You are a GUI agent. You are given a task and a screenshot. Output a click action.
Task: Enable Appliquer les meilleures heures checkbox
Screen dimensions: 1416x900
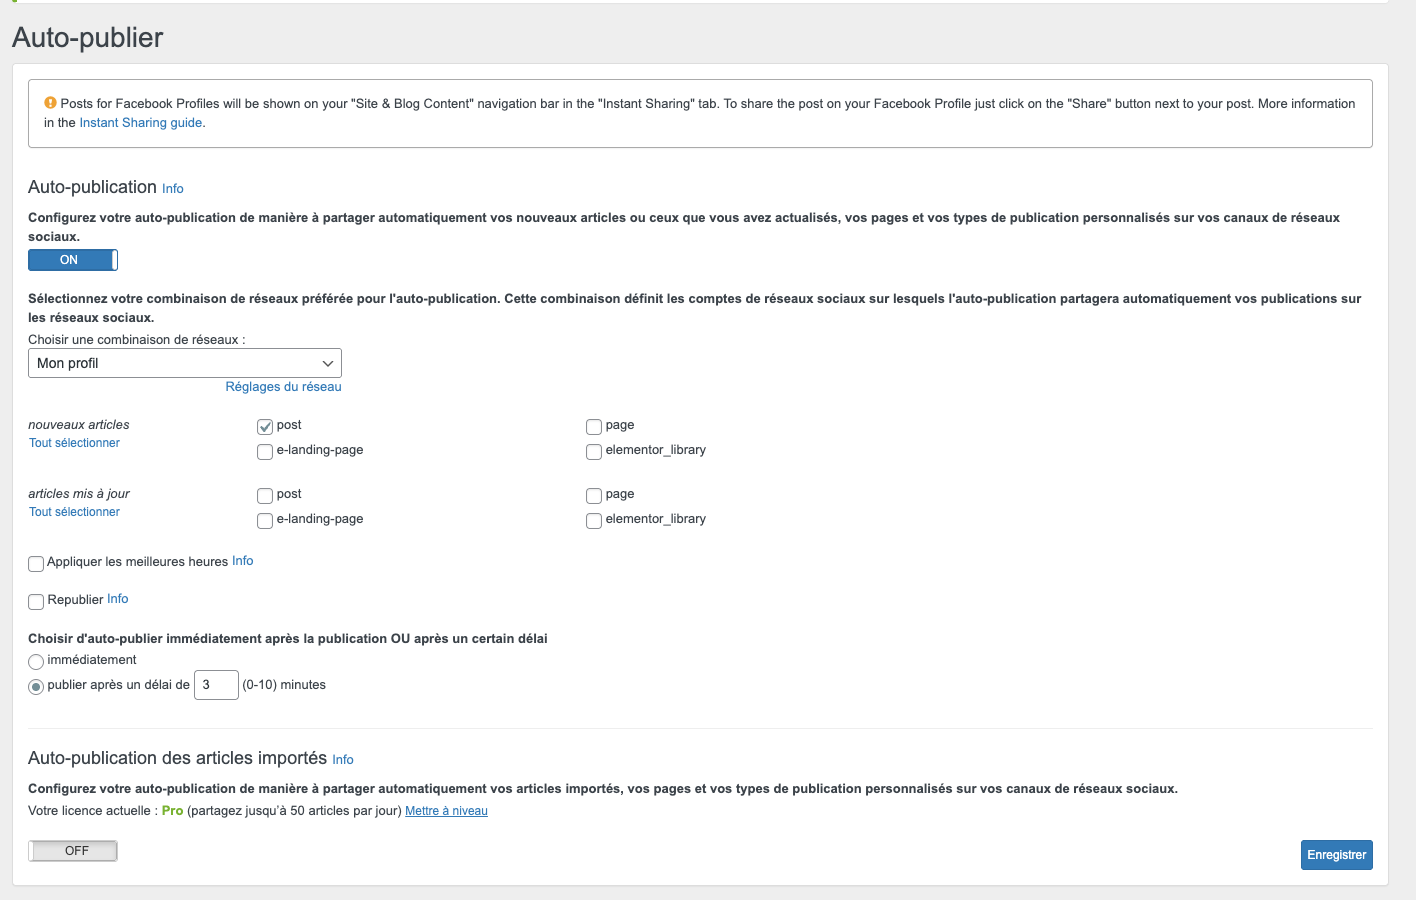pos(36,564)
